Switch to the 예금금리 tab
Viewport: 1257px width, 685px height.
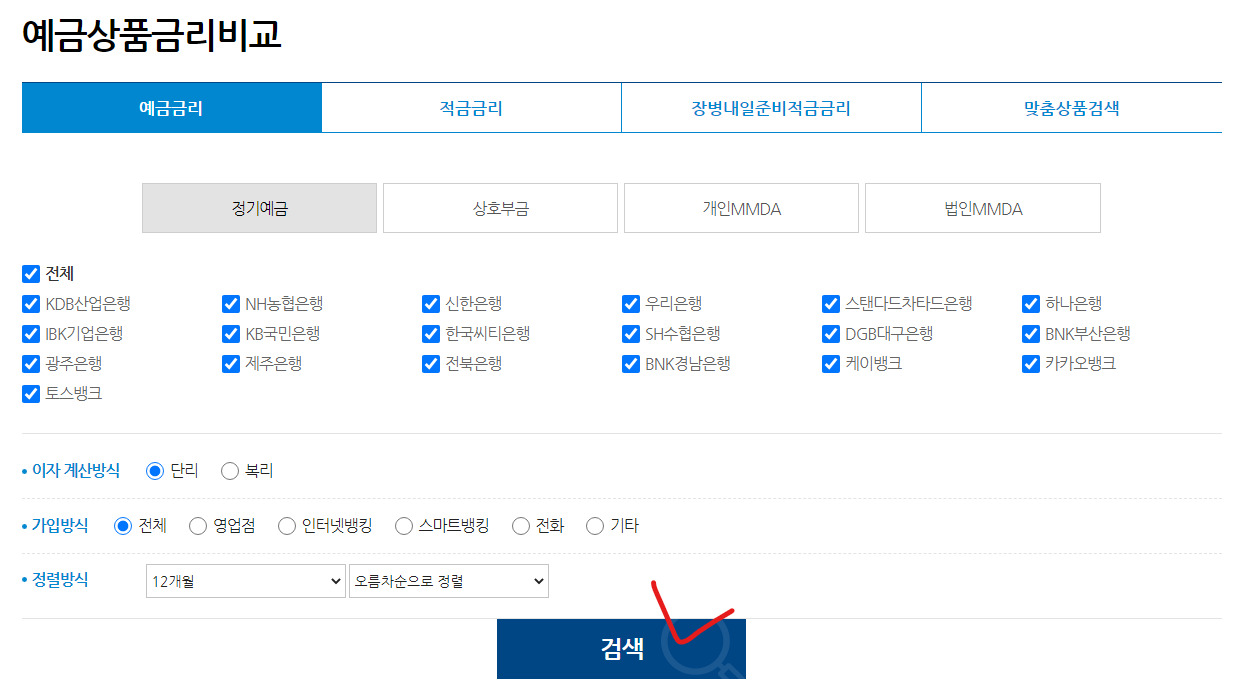click(171, 108)
